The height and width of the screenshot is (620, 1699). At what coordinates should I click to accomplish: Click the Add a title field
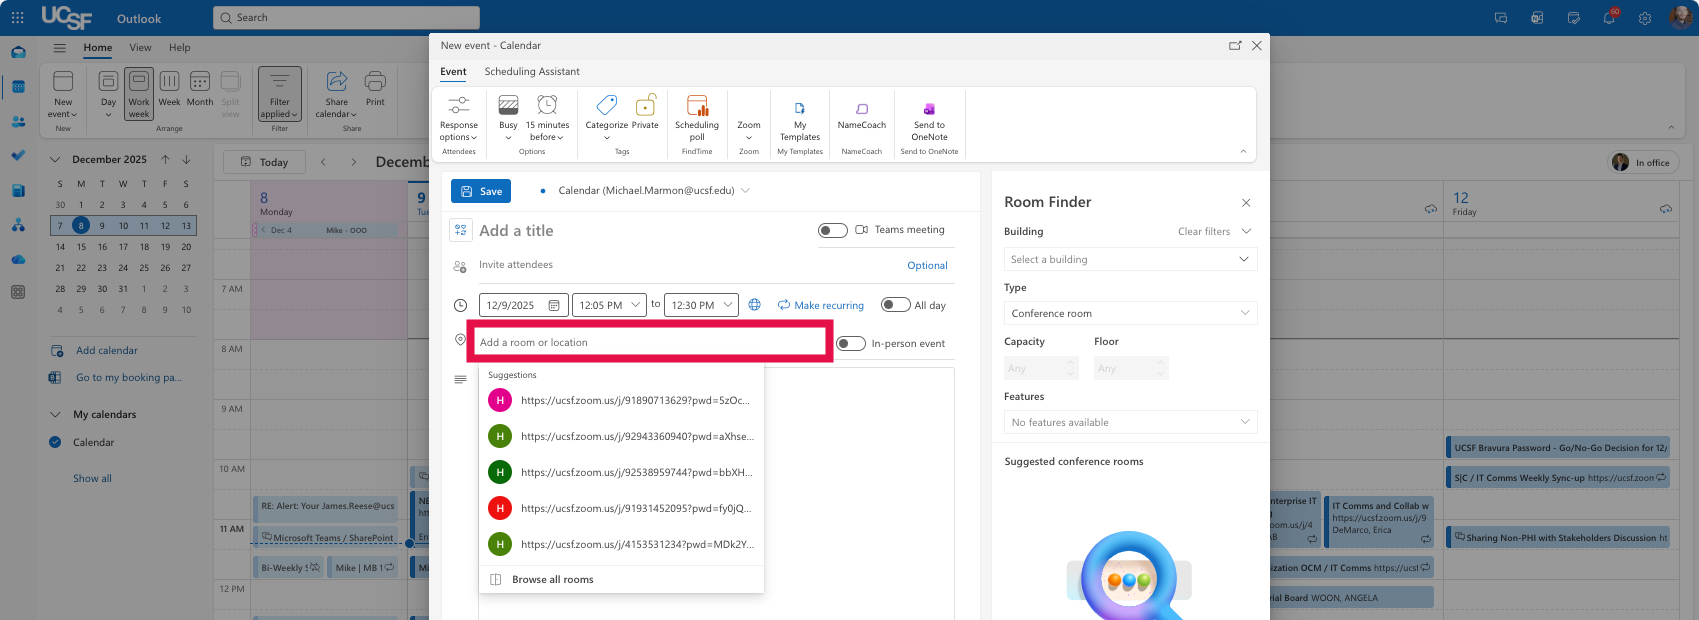[x=640, y=231]
